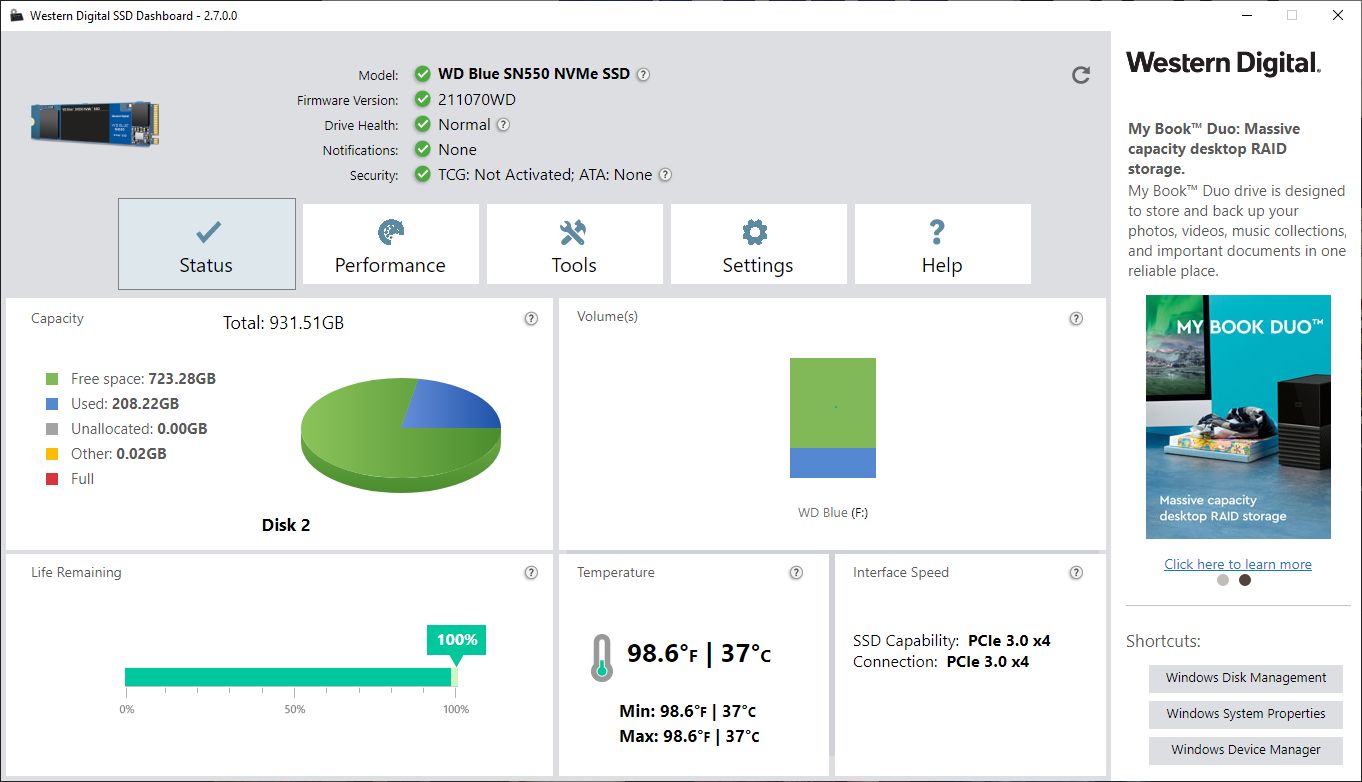
Task: Click the green check beside Drive Health
Action: point(422,124)
